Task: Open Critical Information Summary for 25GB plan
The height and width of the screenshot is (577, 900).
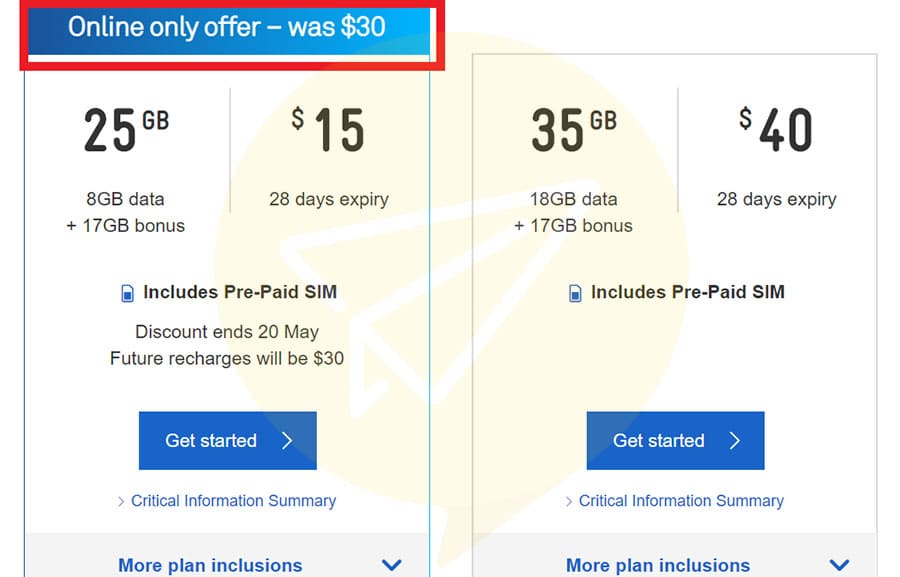Action: [233, 501]
